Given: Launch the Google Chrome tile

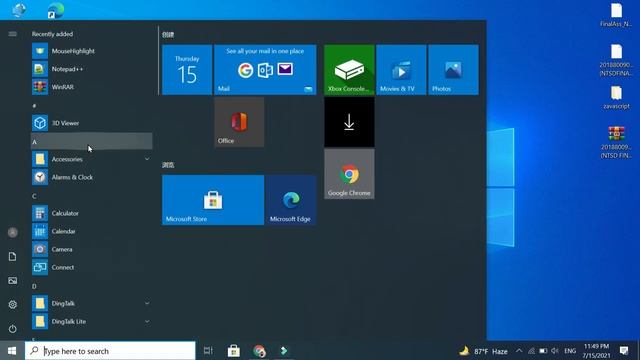Looking at the screenshot, I should coord(349,174).
